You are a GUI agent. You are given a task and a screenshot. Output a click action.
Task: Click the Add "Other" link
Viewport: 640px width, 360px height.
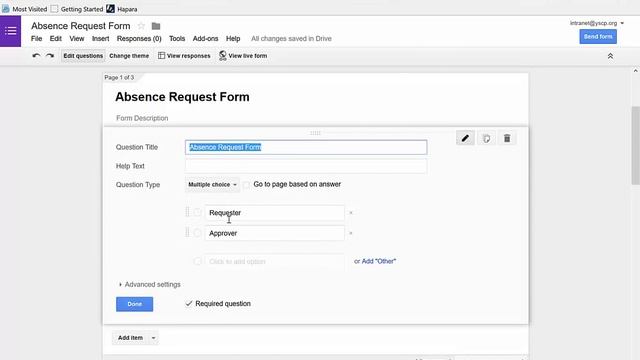click(x=379, y=261)
